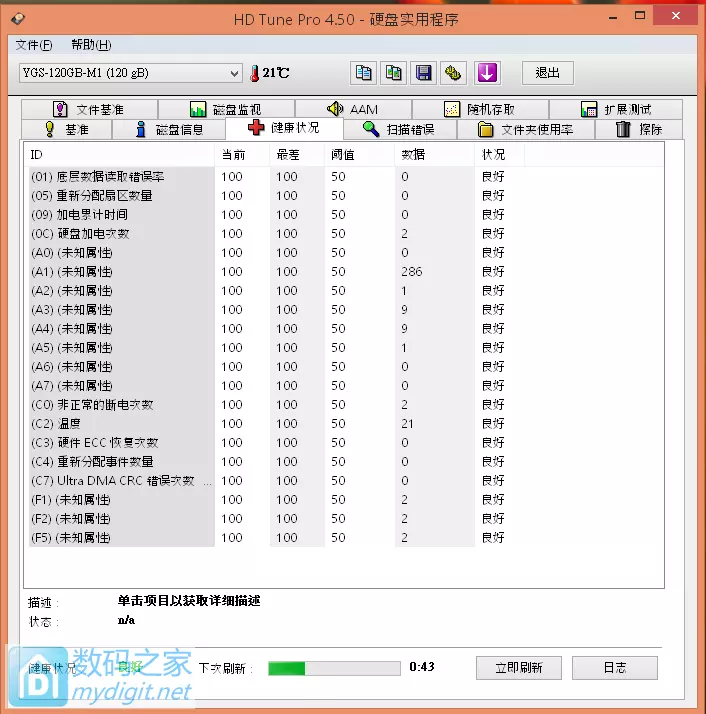Screen dimensions: 706x714
Task: Switch to the 擦除 tab
Action: (639, 129)
